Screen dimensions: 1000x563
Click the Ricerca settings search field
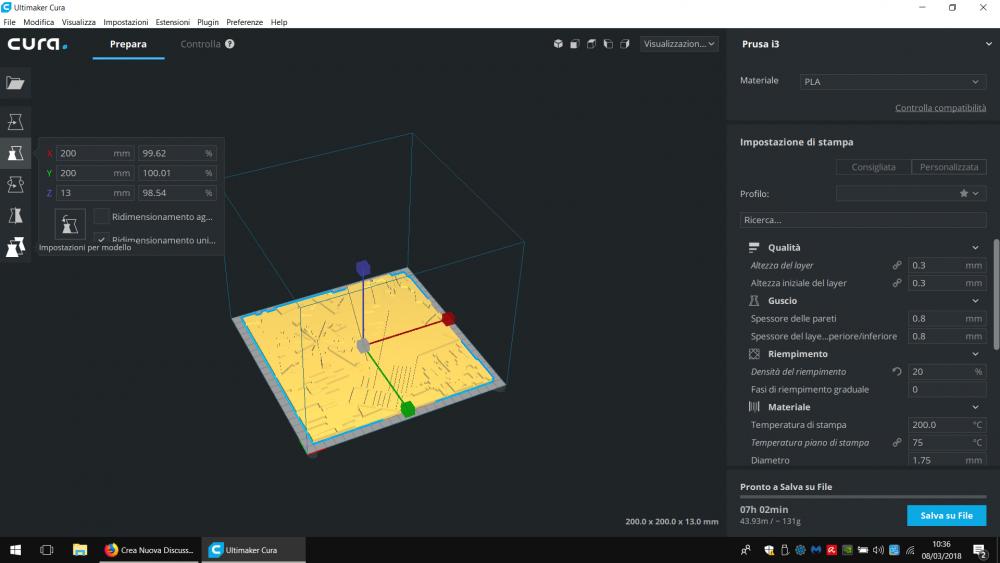pyautogui.click(x=862, y=219)
